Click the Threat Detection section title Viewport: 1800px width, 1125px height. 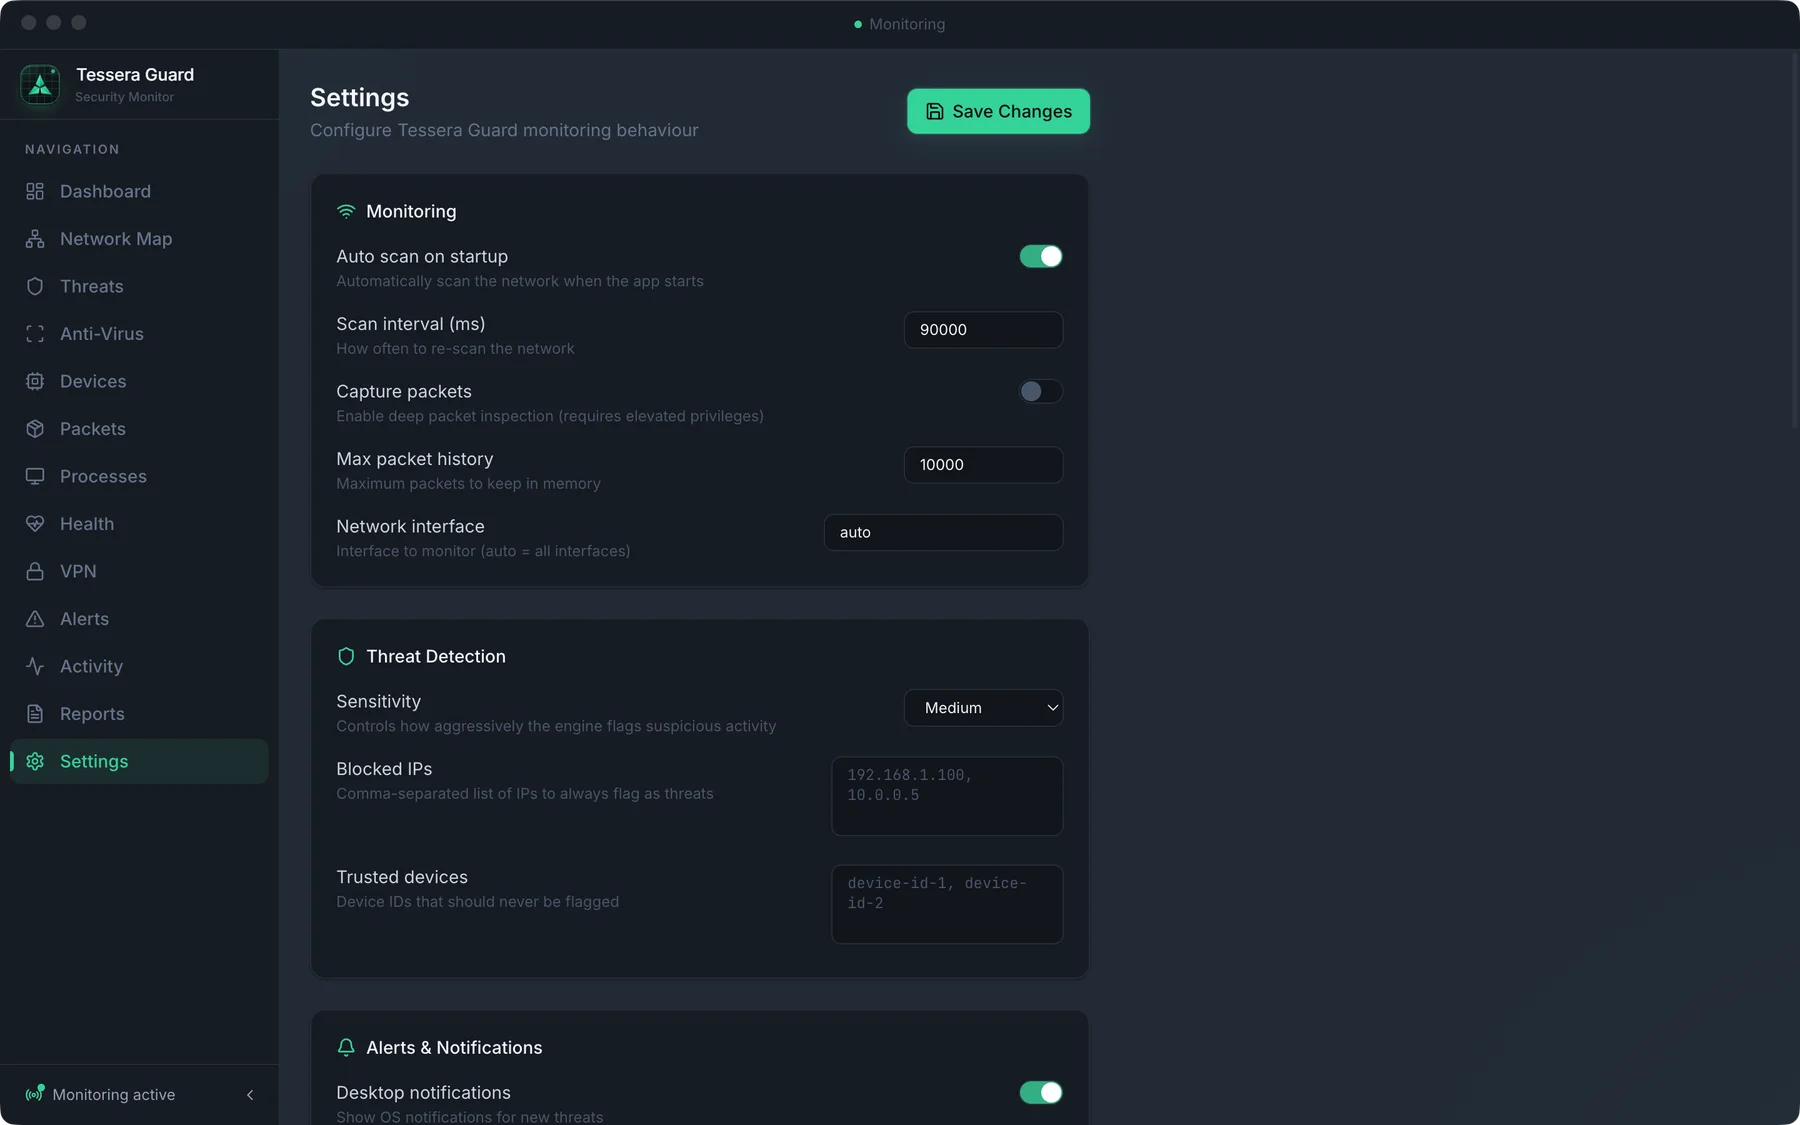[x=436, y=656]
